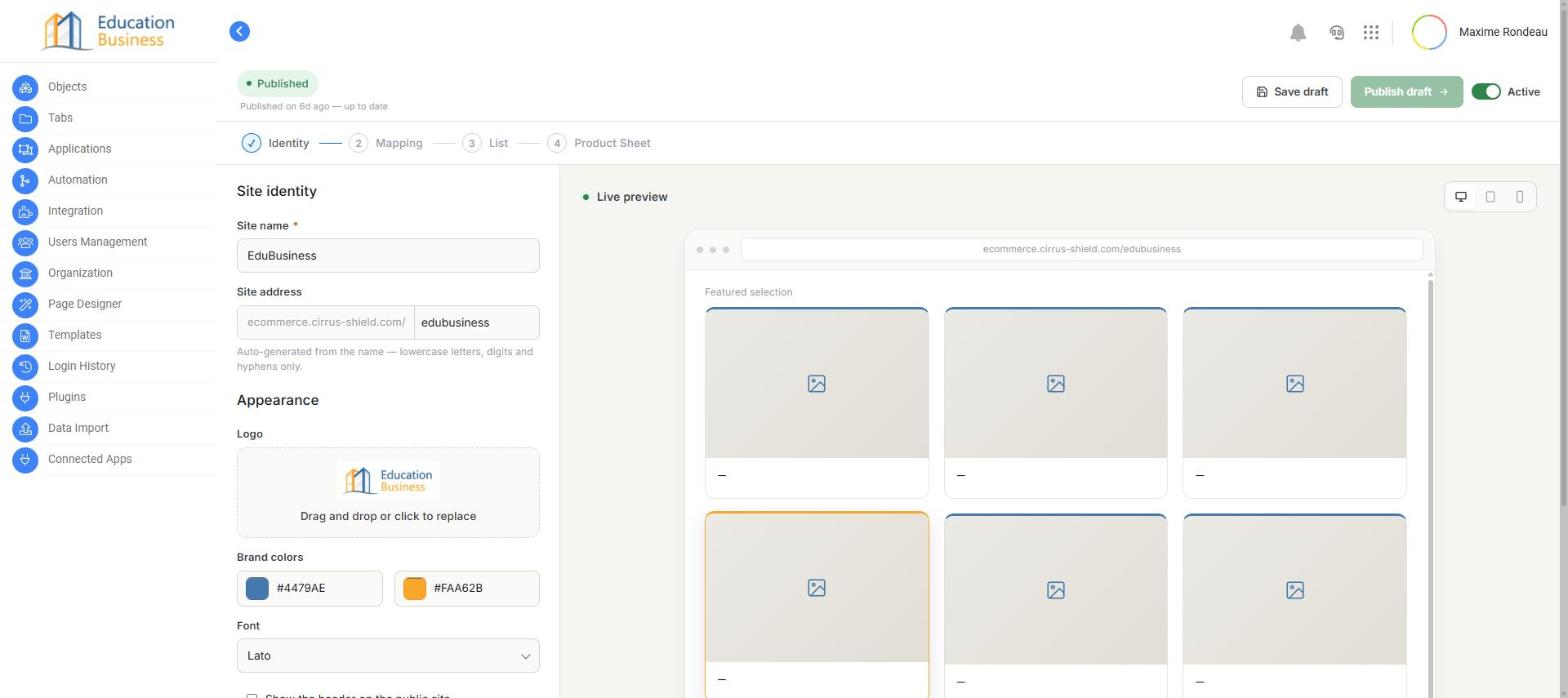
Task: Open the Page Designer tools icon
Action: point(25,305)
